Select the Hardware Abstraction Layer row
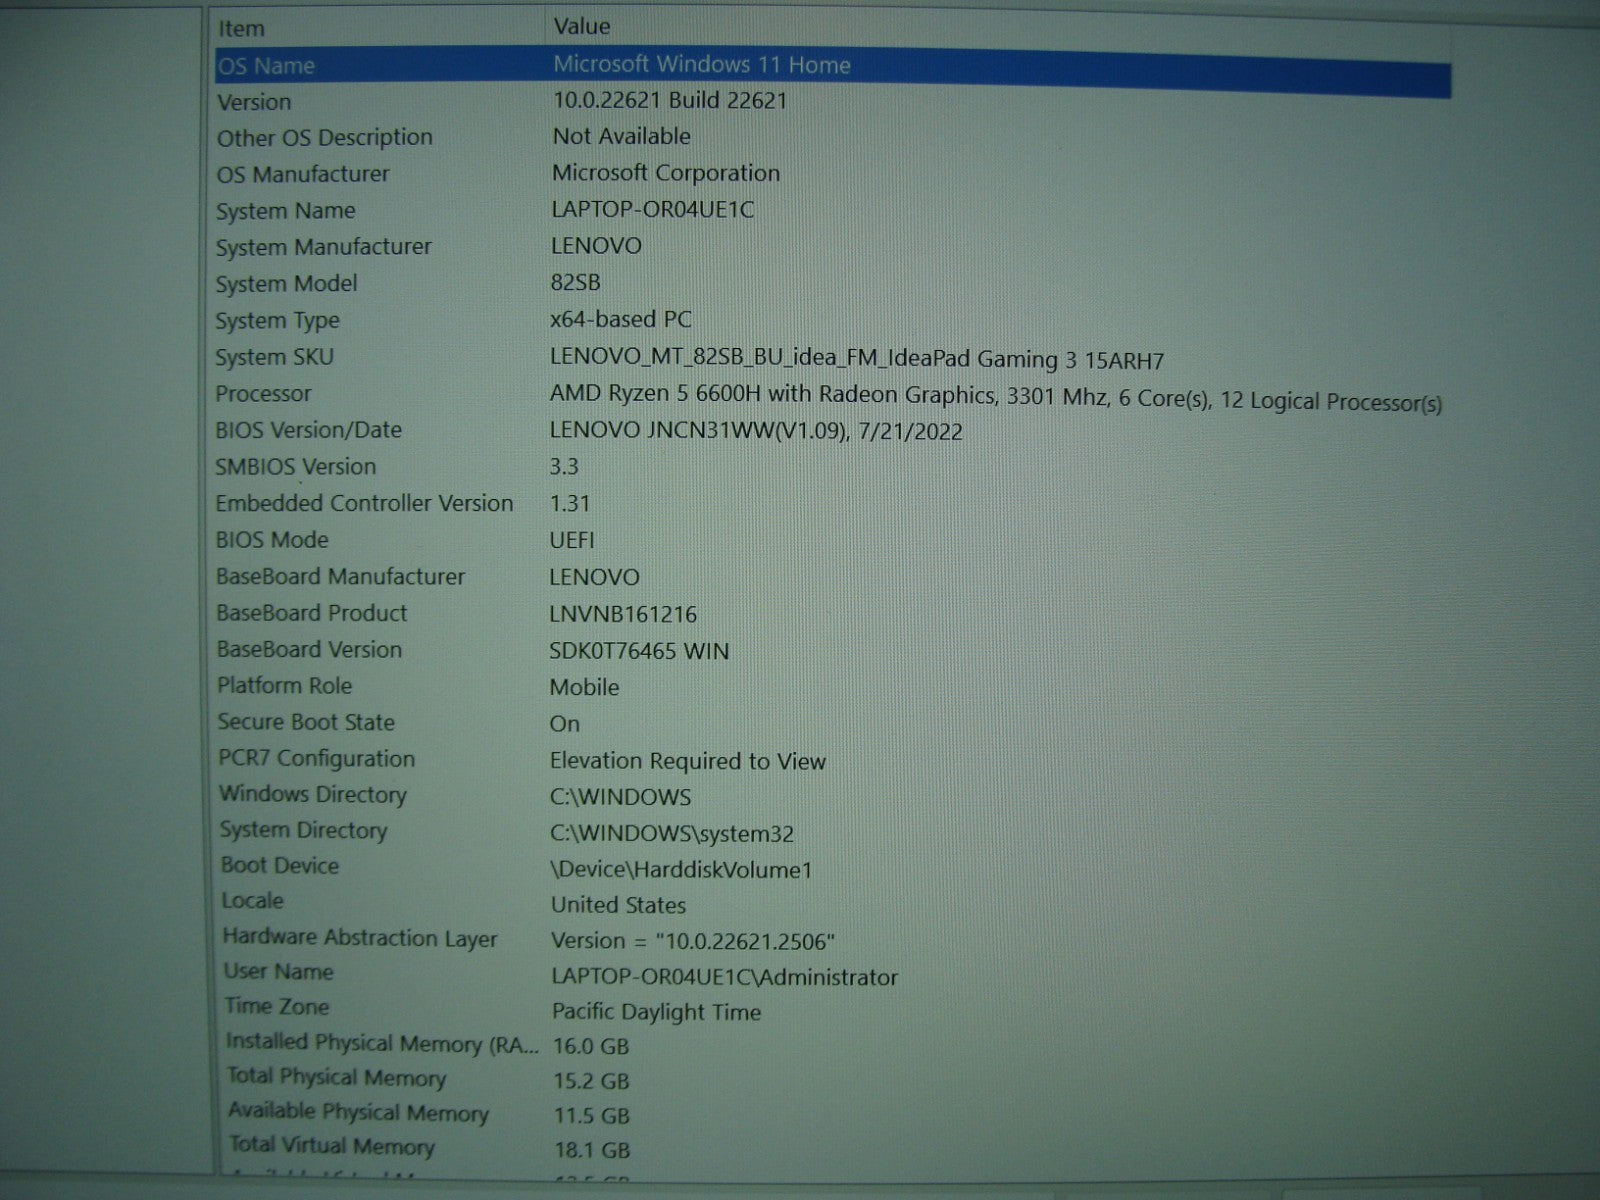The image size is (1600, 1200). (x=360, y=938)
